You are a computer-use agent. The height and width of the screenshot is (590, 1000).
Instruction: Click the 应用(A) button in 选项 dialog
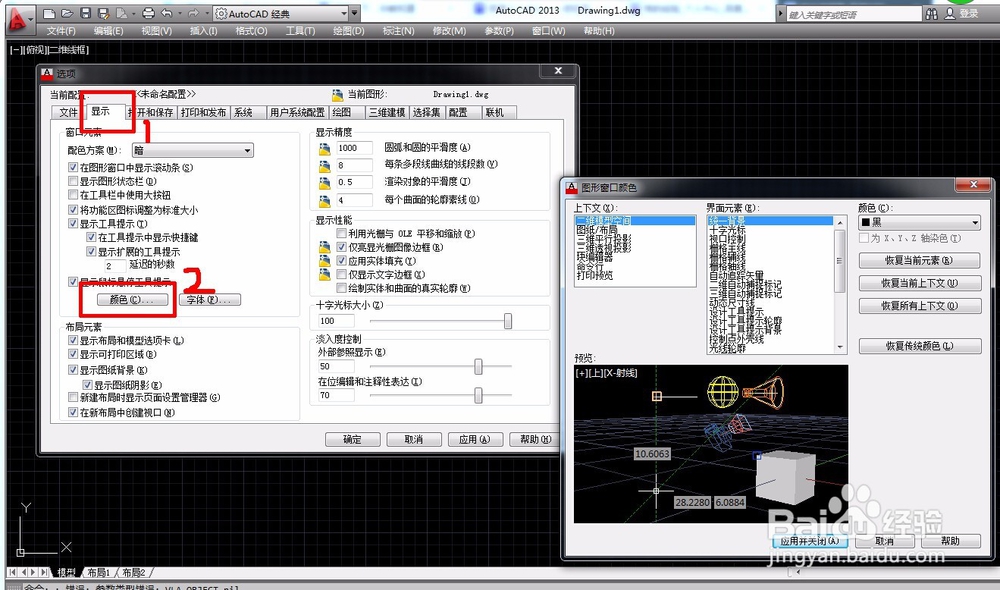coord(475,439)
